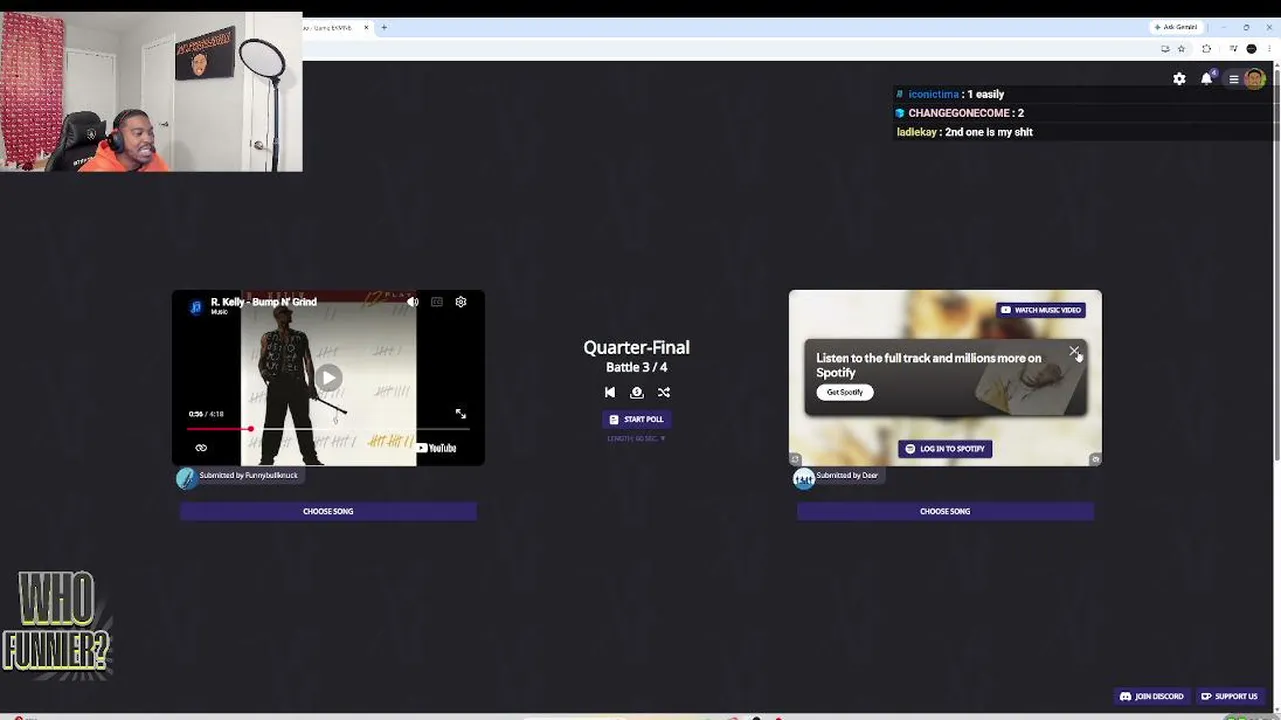Start the poll
This screenshot has width=1281, height=720.
point(636,419)
